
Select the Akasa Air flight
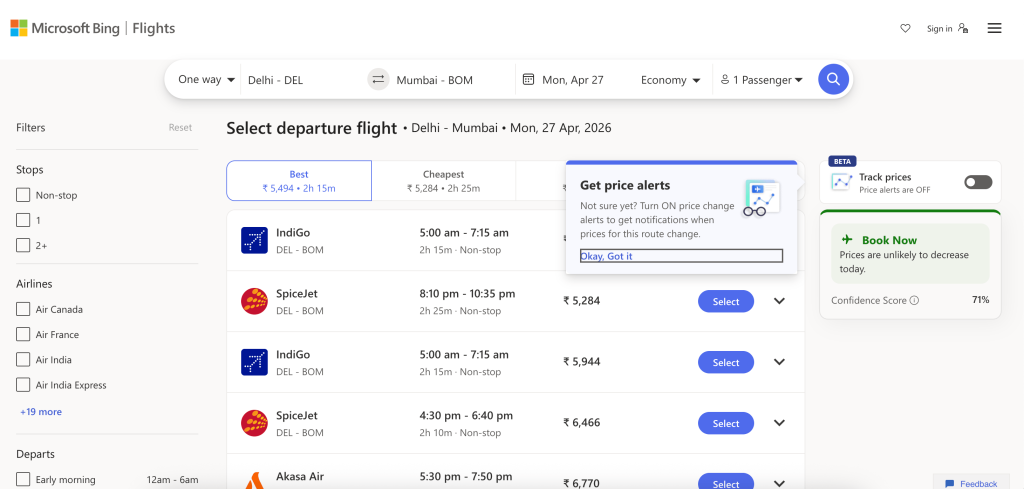point(726,482)
